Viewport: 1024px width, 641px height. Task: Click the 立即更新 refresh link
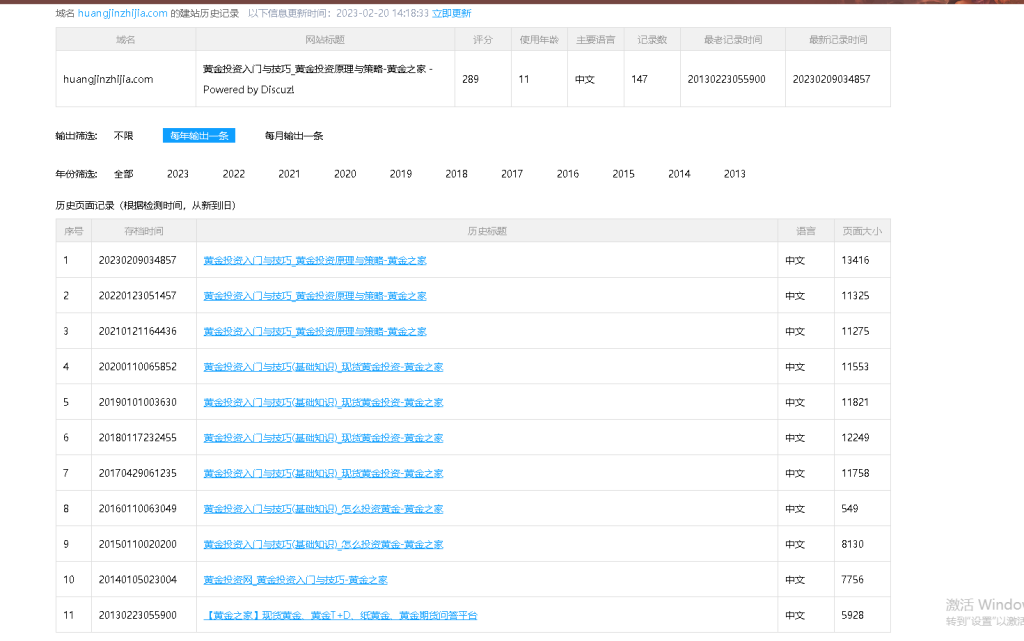(451, 13)
